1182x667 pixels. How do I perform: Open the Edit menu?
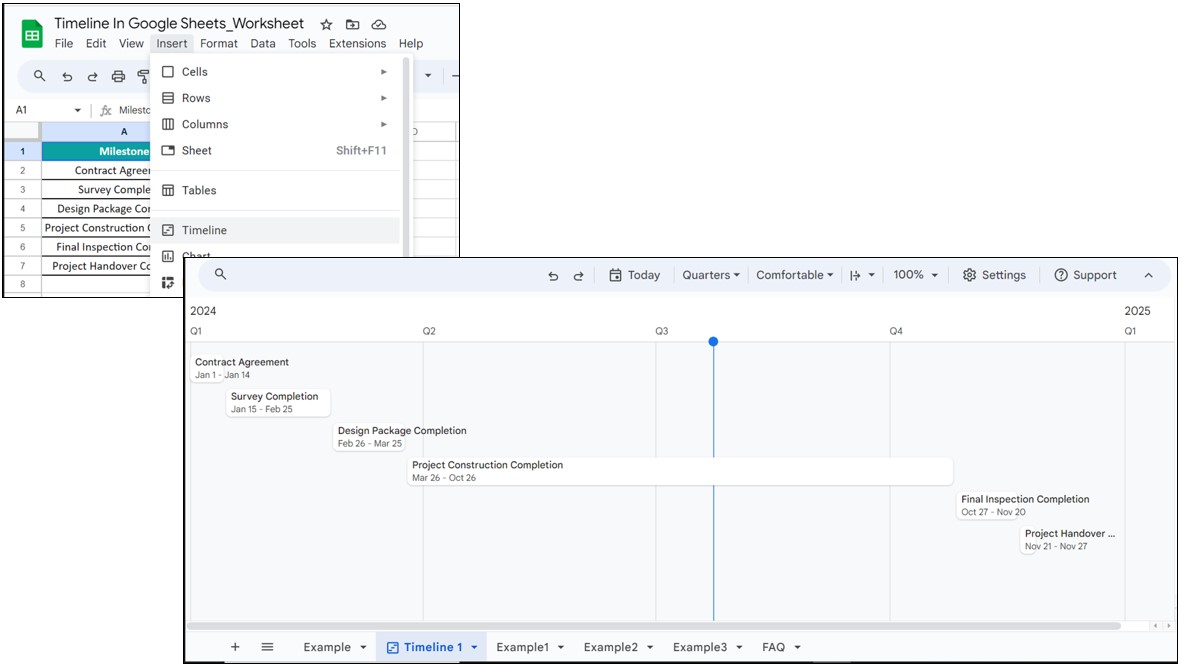coord(96,44)
